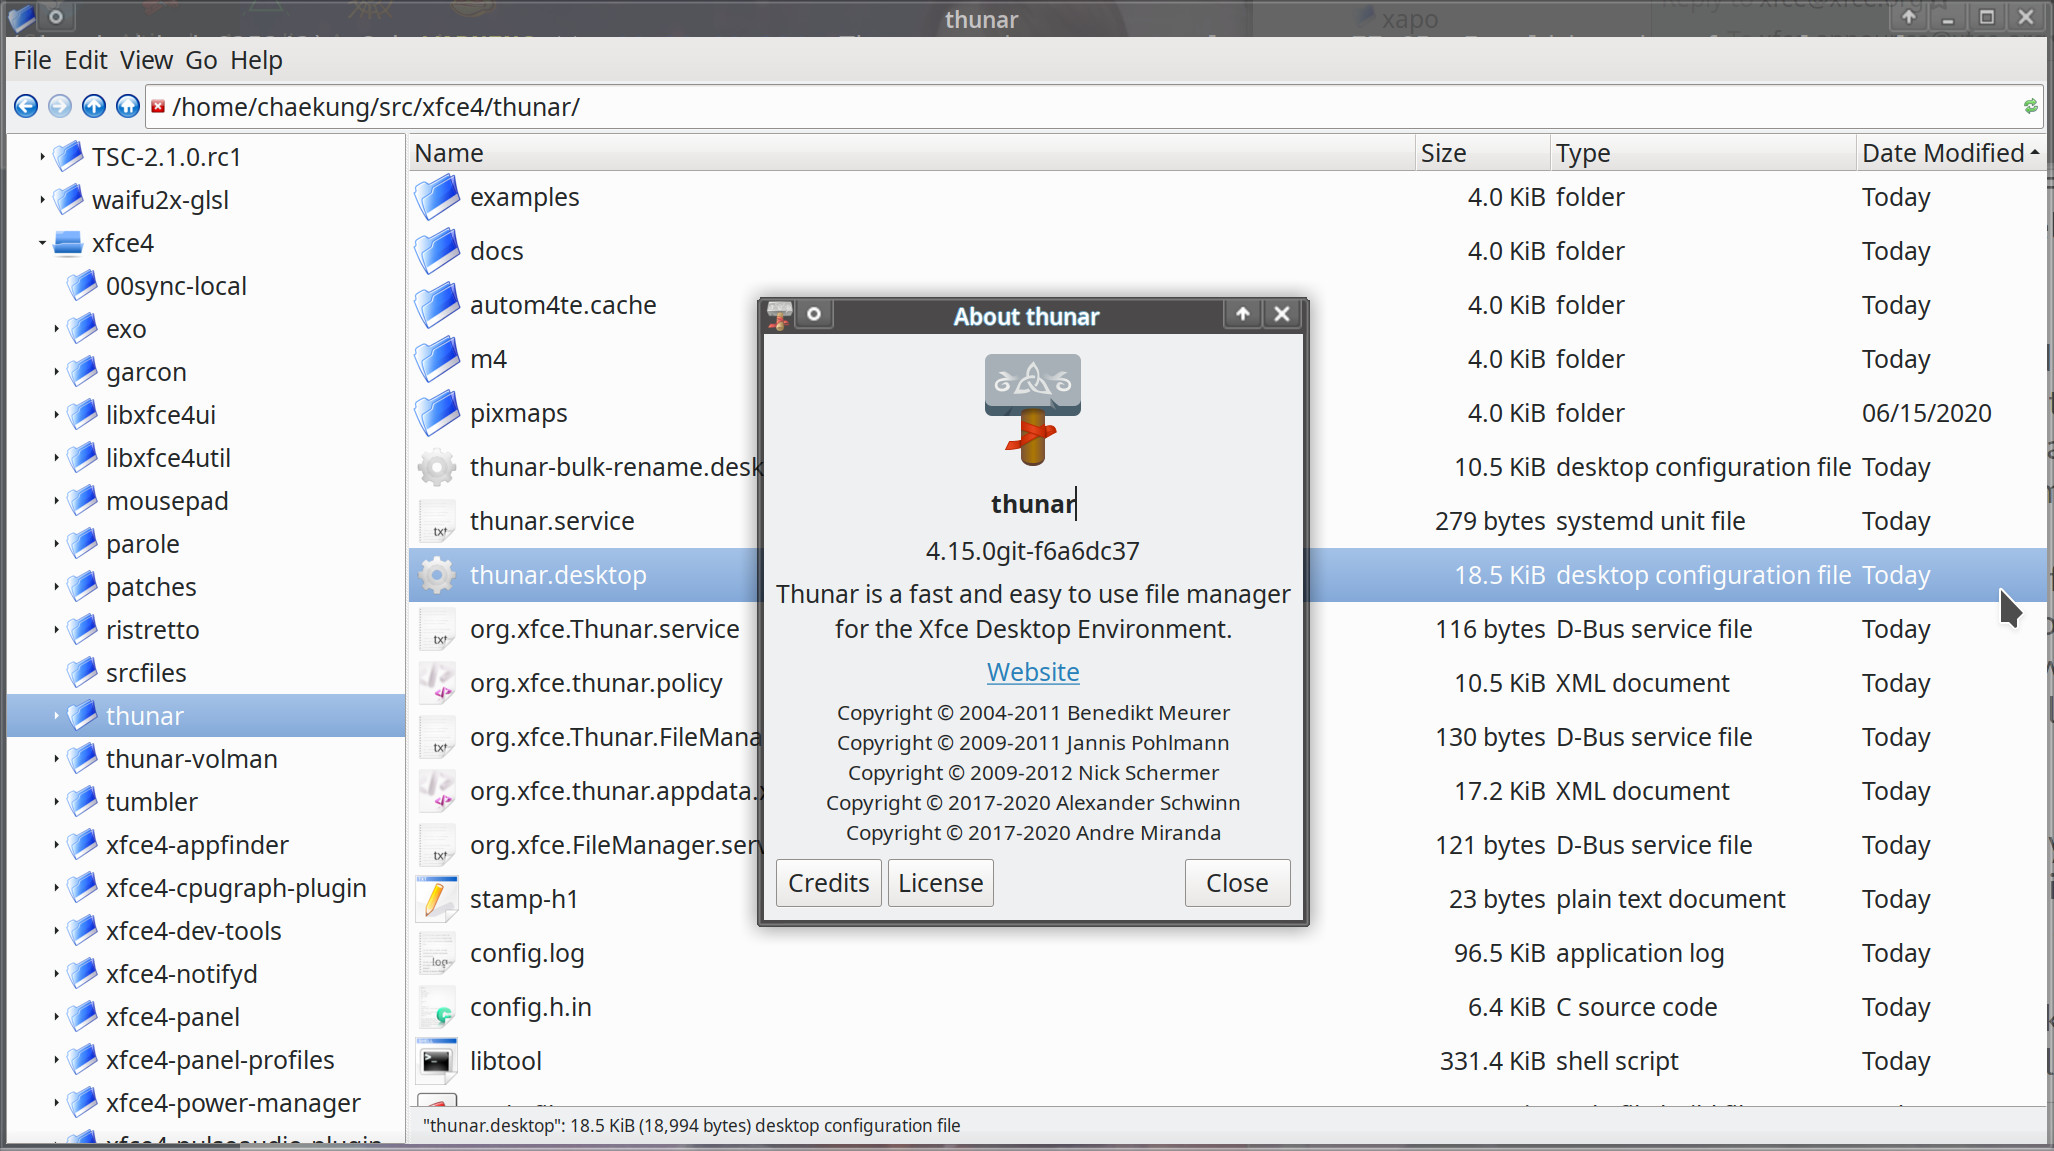This screenshot has height=1151, width=2054.
Task: Close the About thunar dialog via Close
Action: [1237, 883]
